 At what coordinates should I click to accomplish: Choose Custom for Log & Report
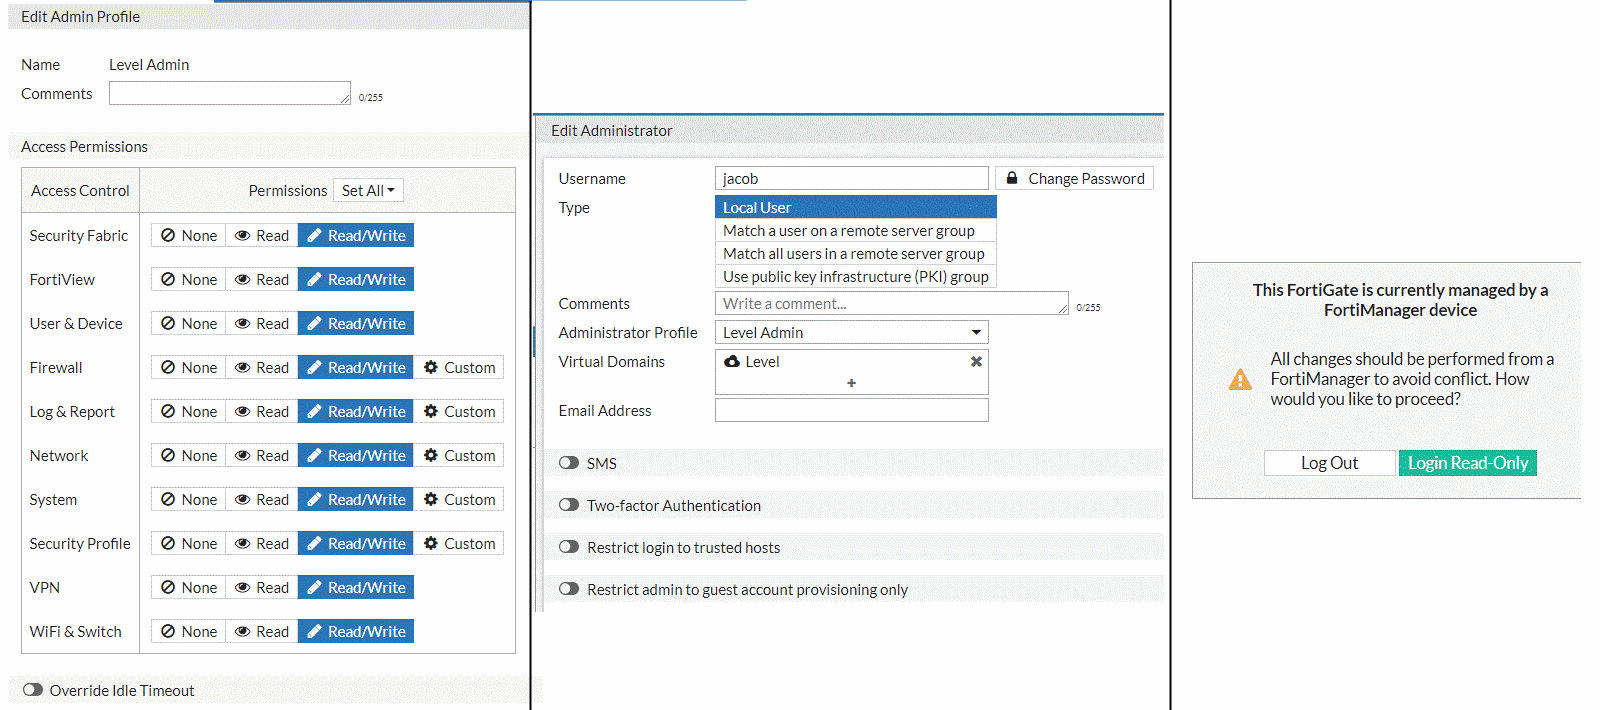459,411
